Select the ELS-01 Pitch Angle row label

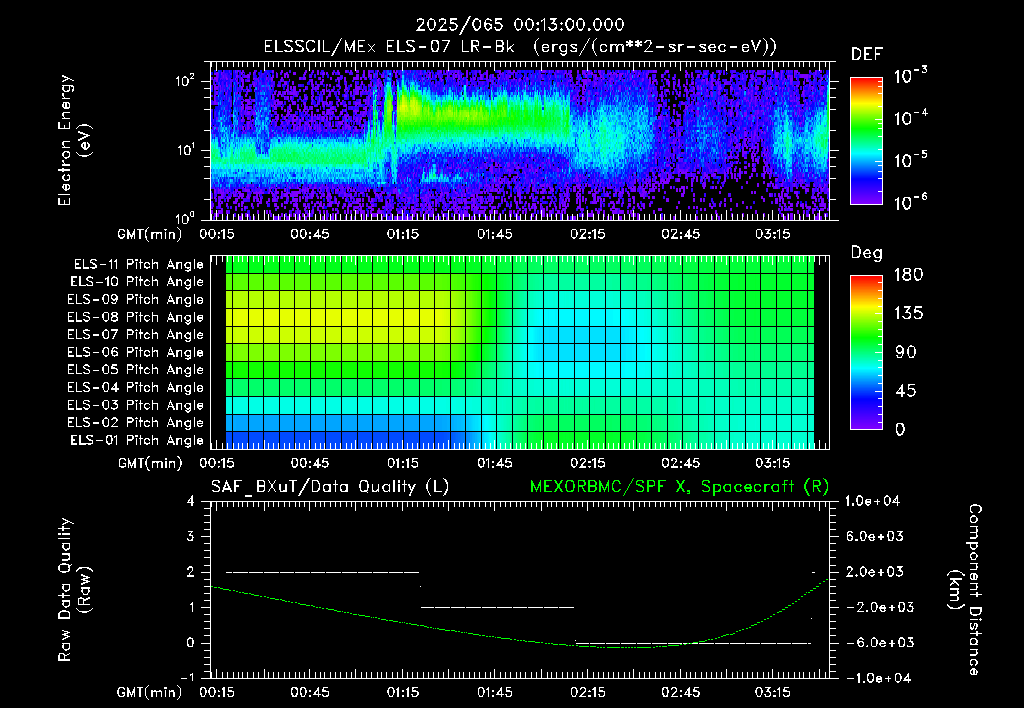[x=136, y=440]
